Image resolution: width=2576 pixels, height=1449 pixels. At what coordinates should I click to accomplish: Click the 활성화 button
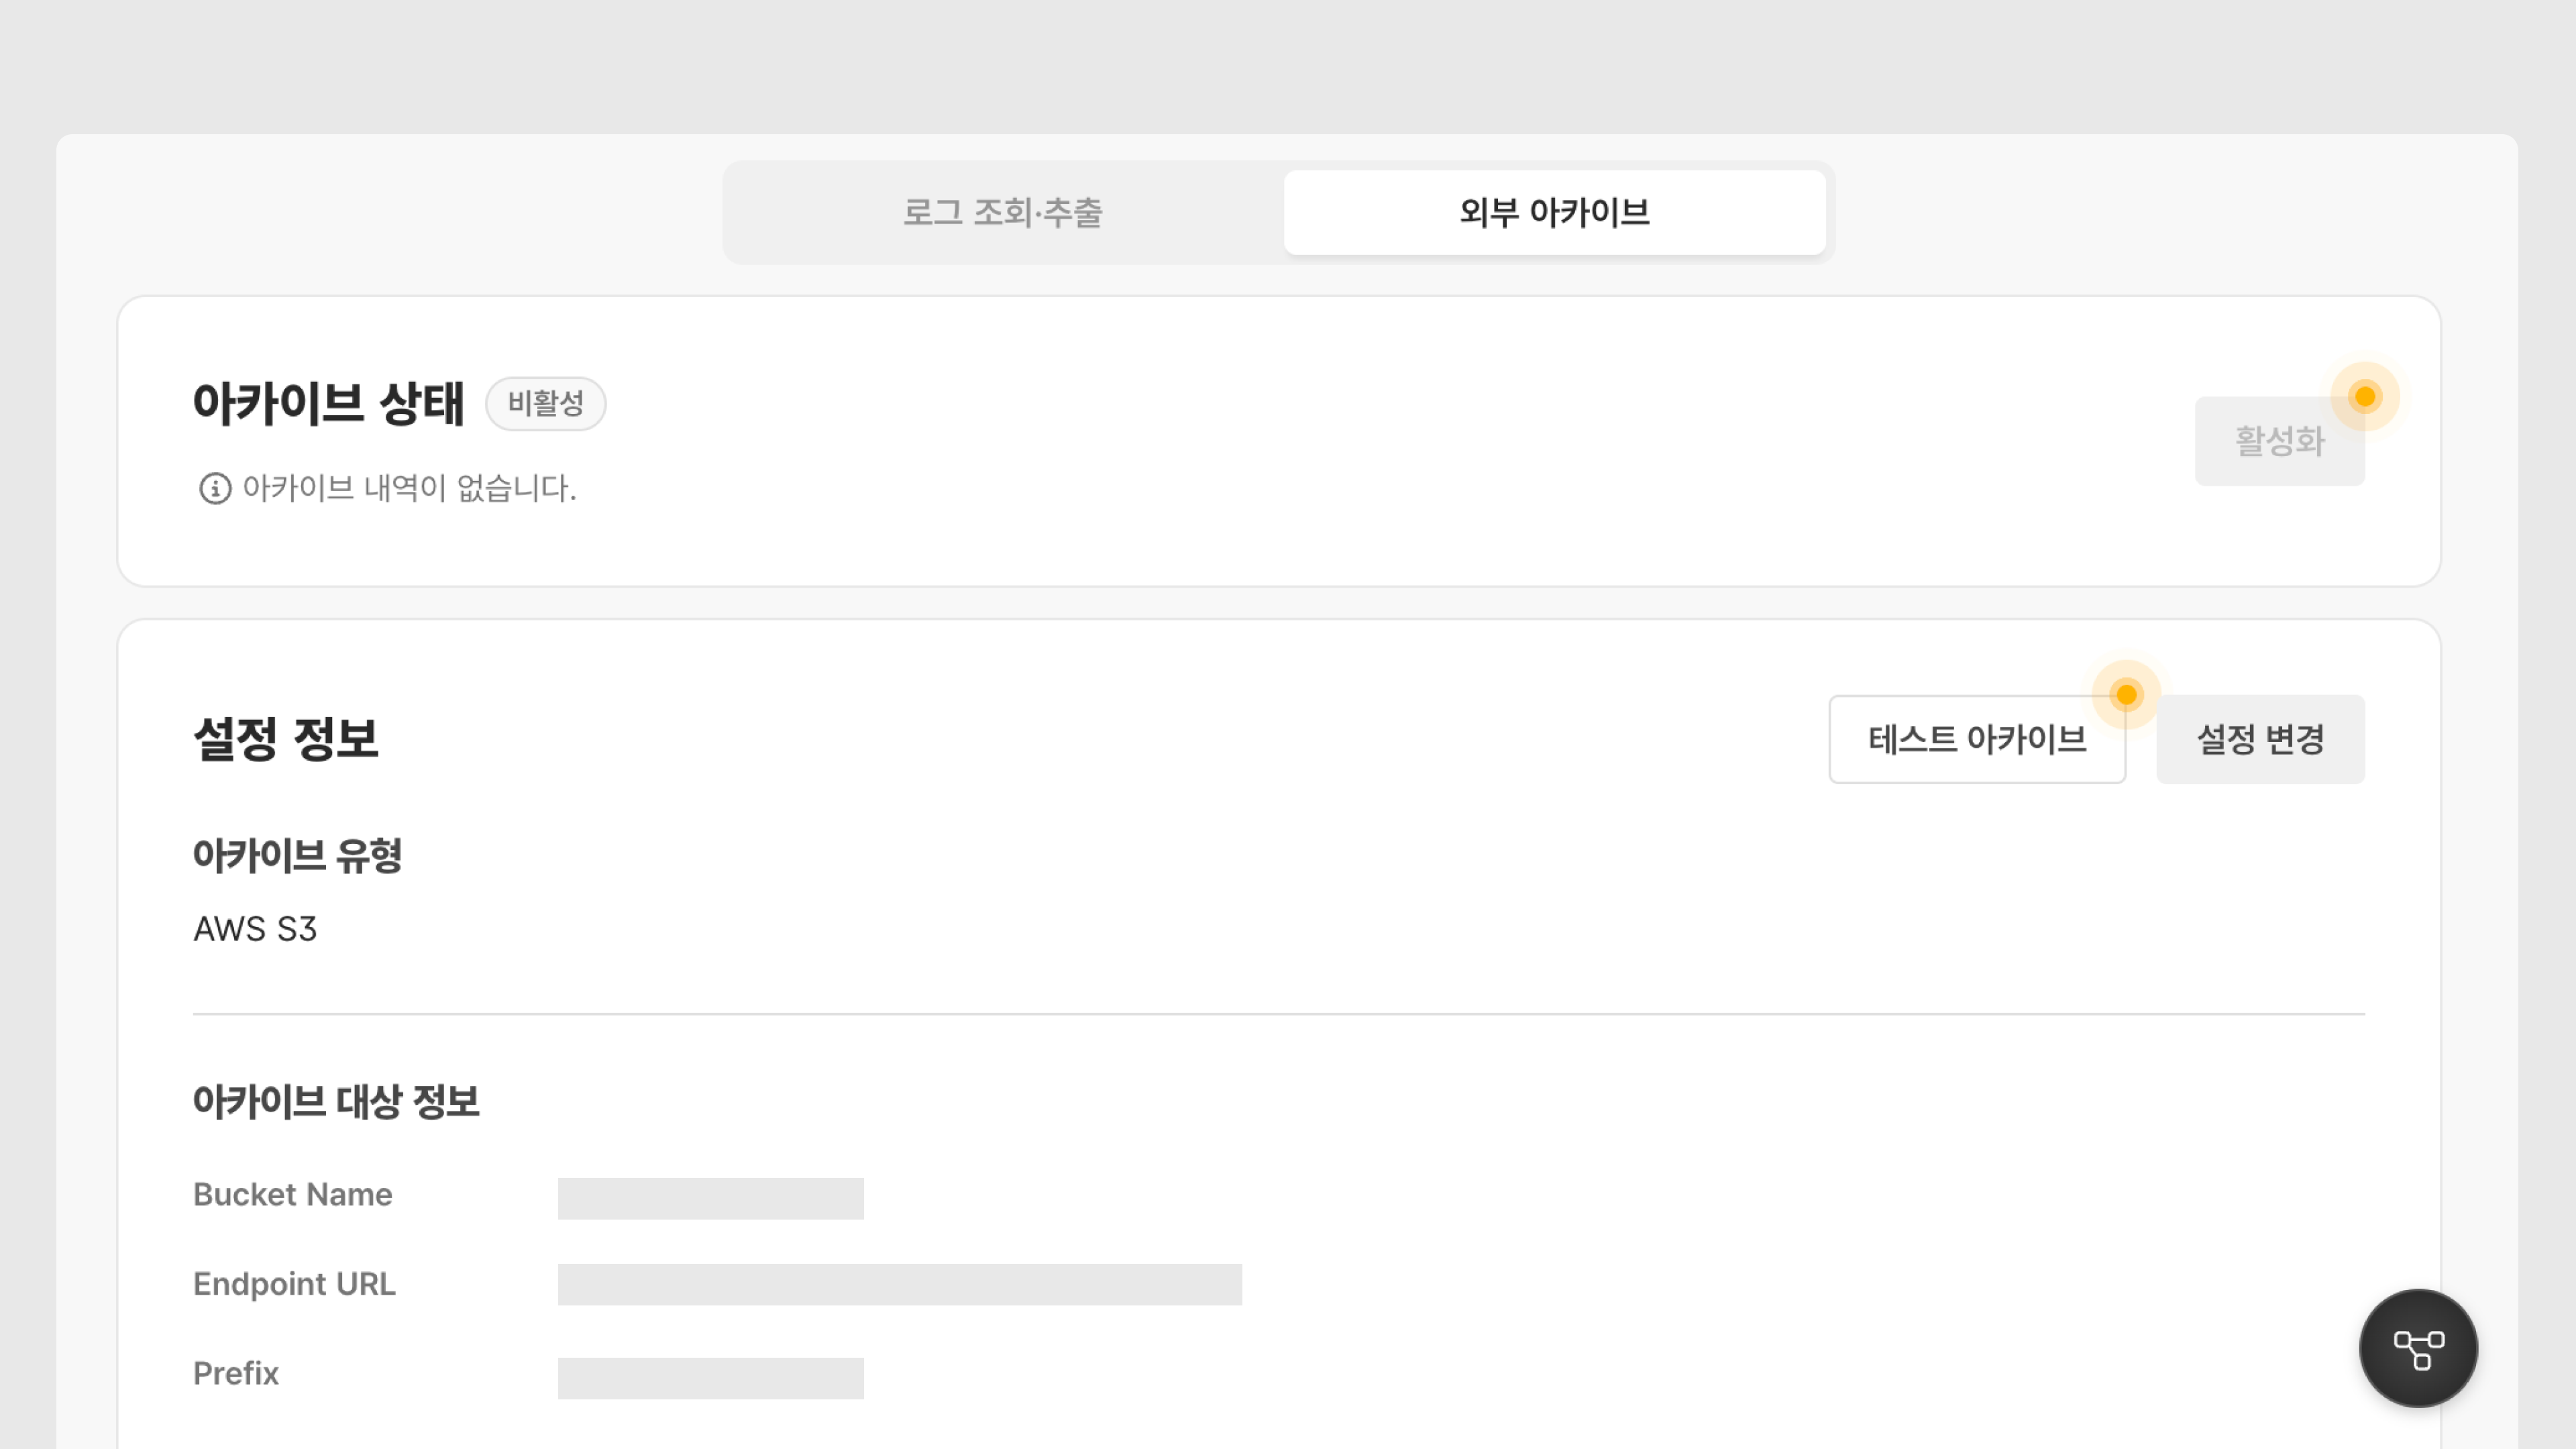coord(2279,441)
